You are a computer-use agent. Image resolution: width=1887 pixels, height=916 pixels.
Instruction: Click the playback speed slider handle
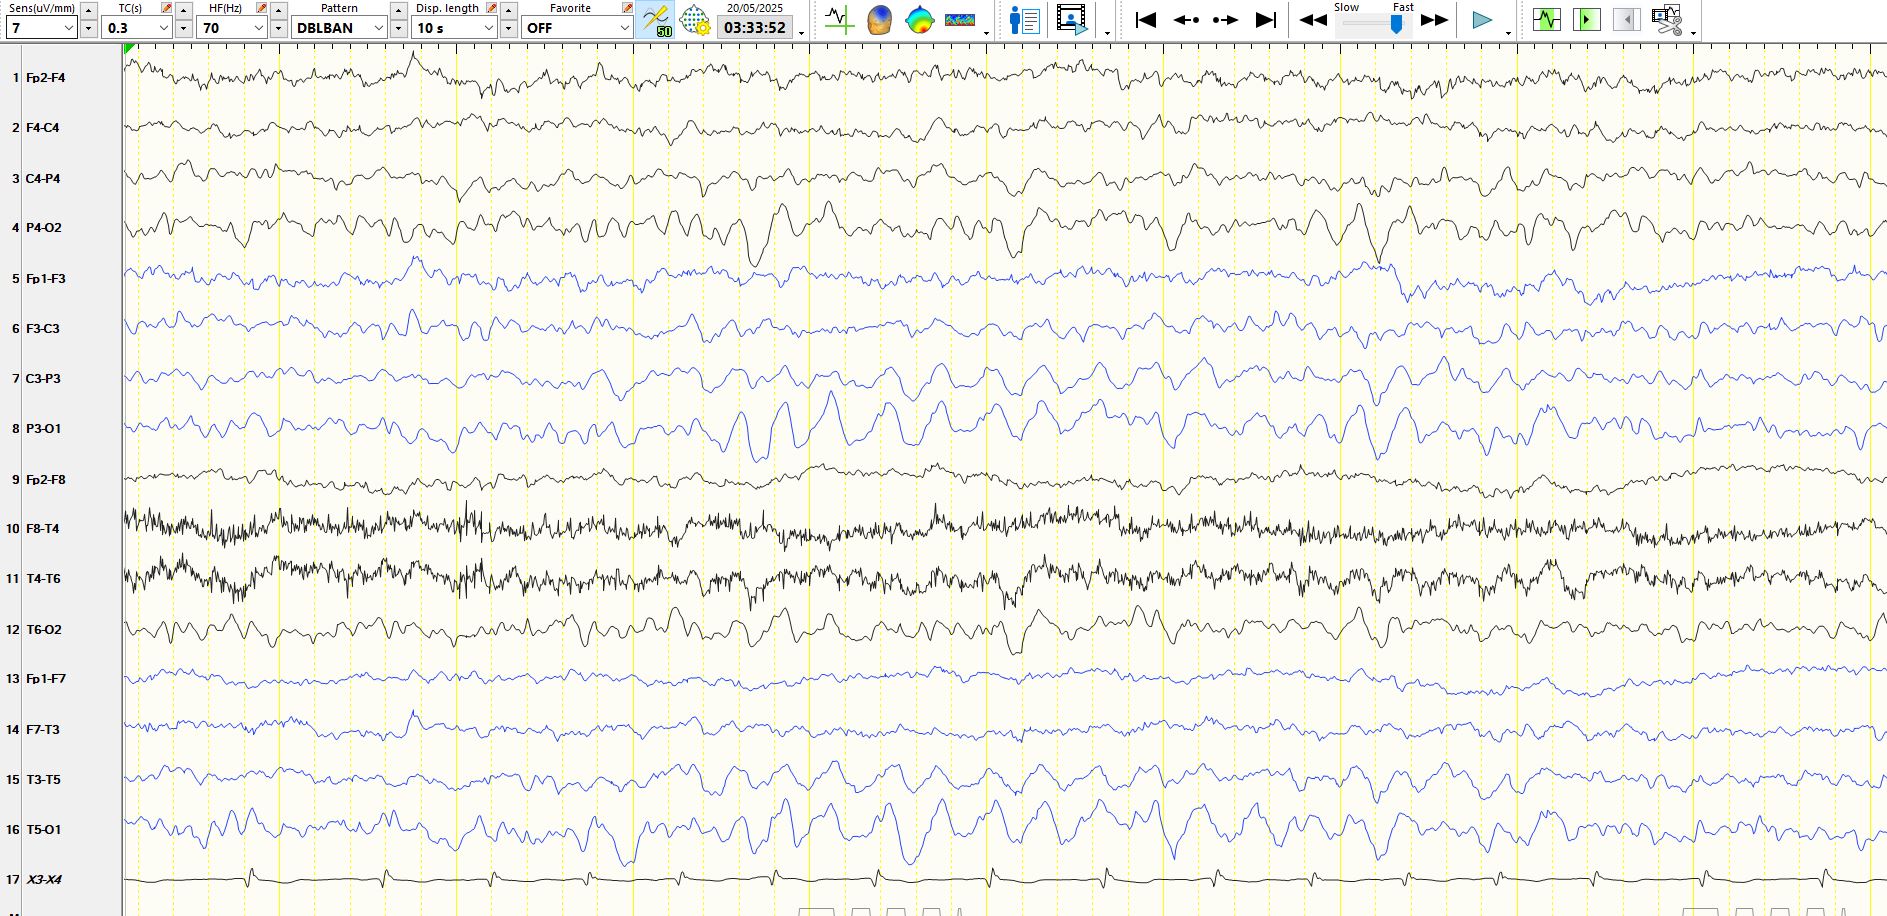coord(1396,25)
